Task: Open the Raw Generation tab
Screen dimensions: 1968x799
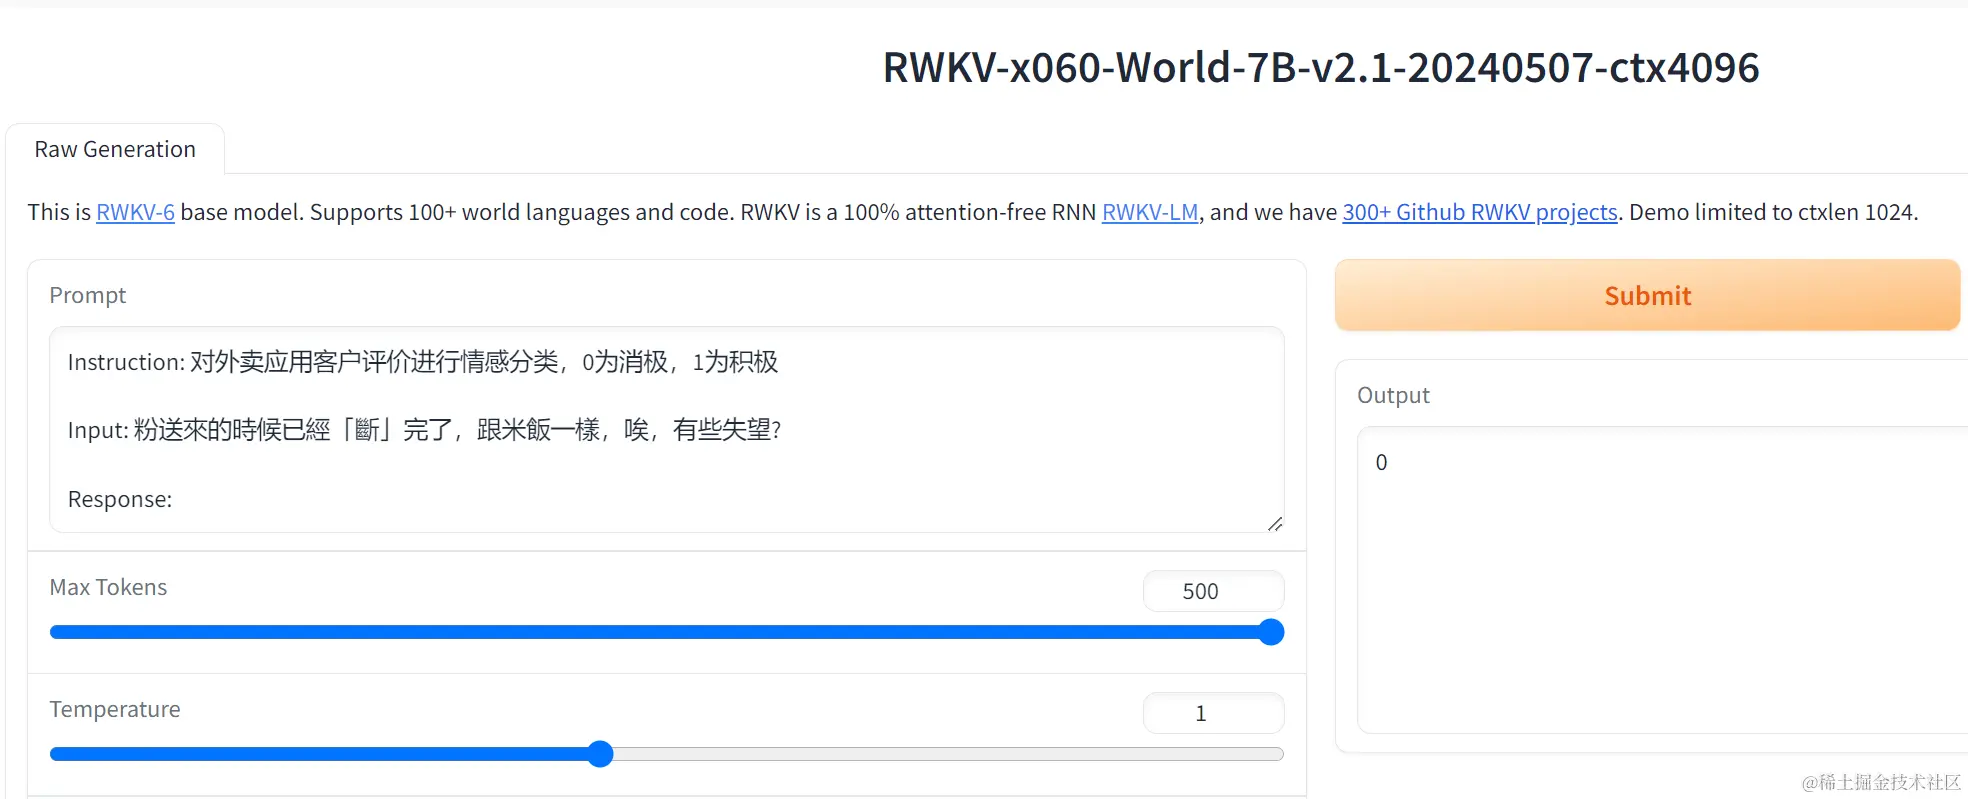Action: tap(115, 149)
